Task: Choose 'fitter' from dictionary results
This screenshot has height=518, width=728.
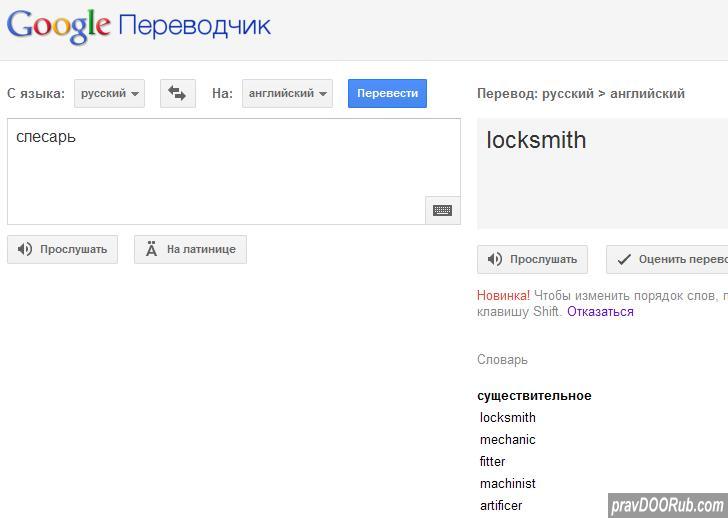Action: [x=493, y=461]
